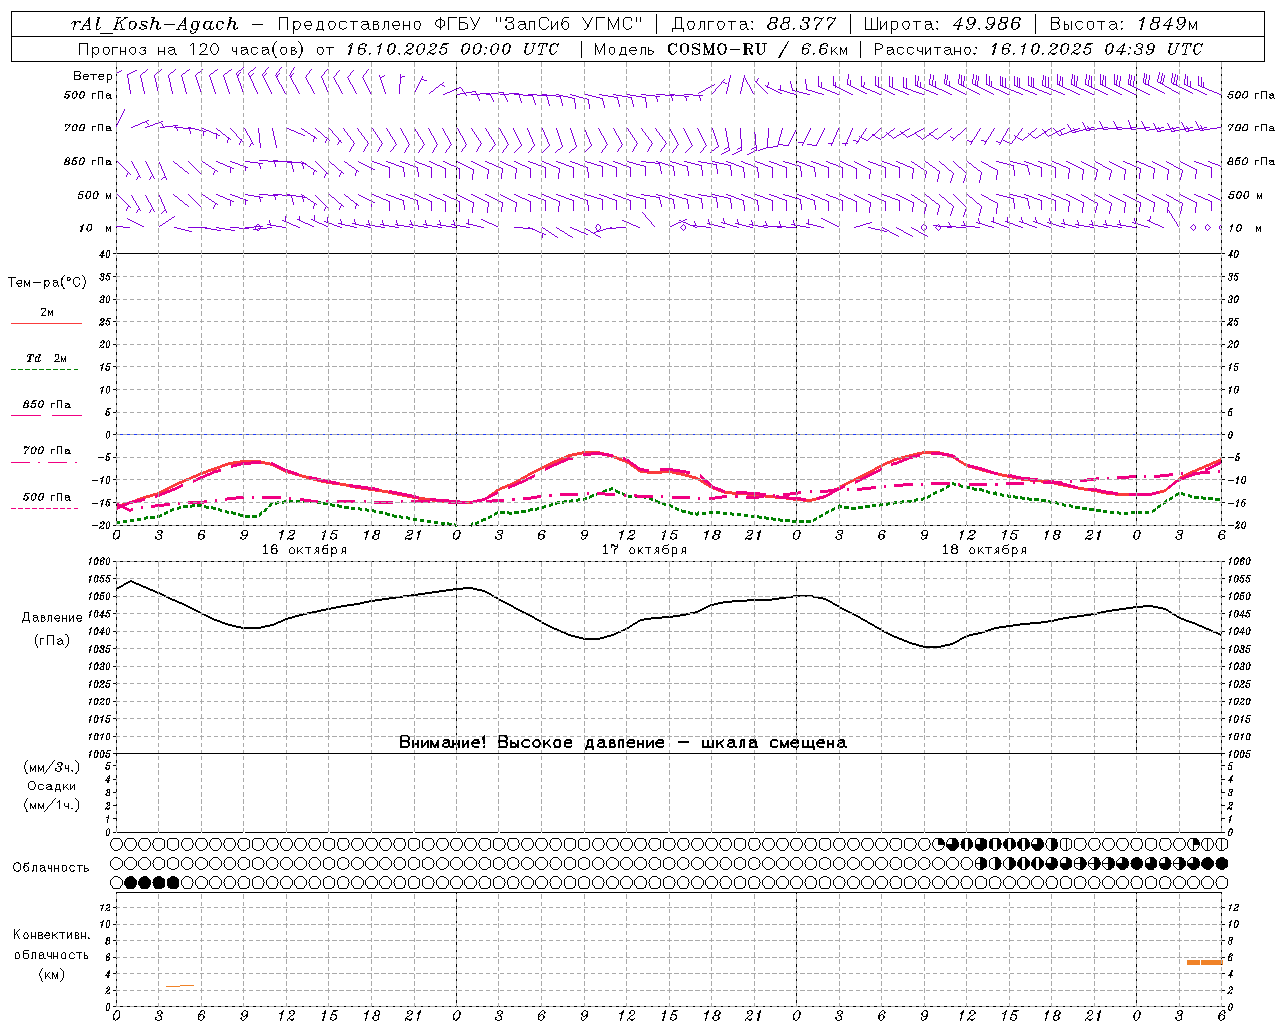Click the '16 октября' date label
The height and width of the screenshot is (1024, 1280).
pyautogui.click(x=304, y=550)
